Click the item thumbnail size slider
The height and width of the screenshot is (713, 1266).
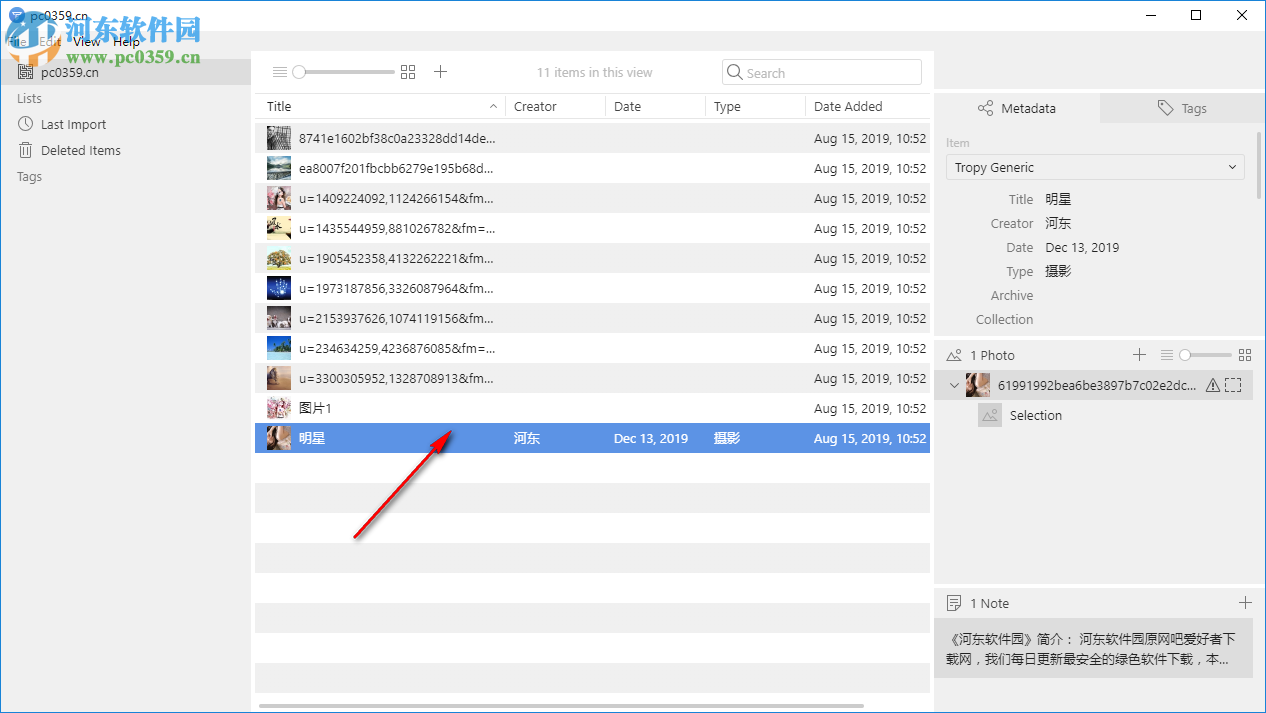pos(345,72)
